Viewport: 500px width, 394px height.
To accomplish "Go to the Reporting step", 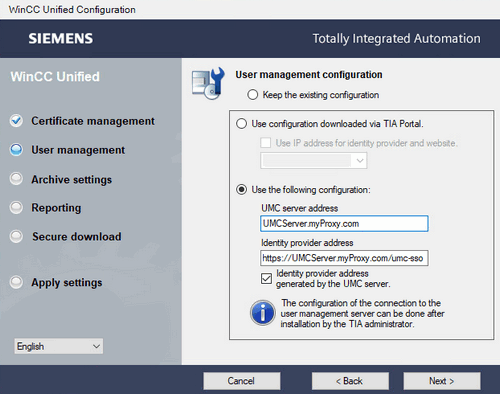I will [56, 208].
